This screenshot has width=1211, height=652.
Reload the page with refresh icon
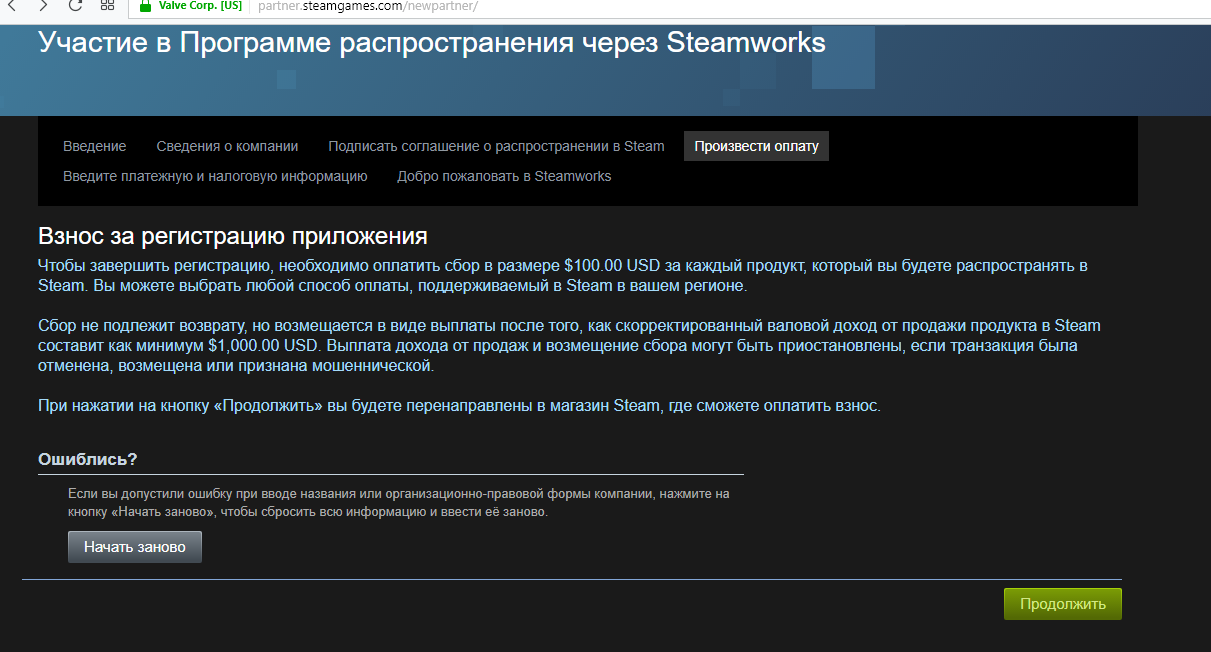click(75, 5)
